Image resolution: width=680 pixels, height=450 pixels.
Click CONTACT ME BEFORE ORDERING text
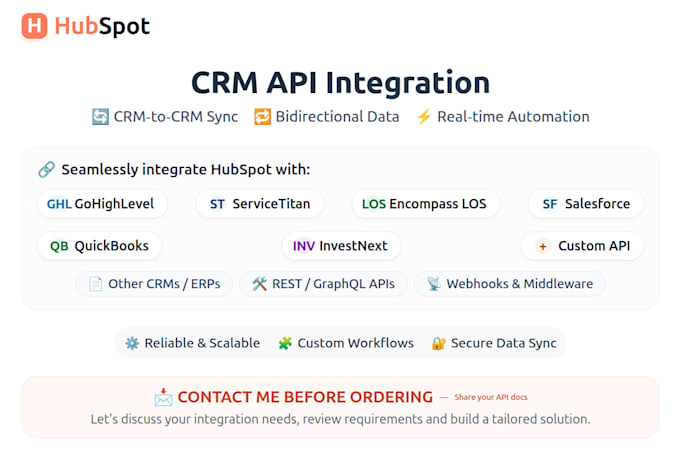(305, 397)
